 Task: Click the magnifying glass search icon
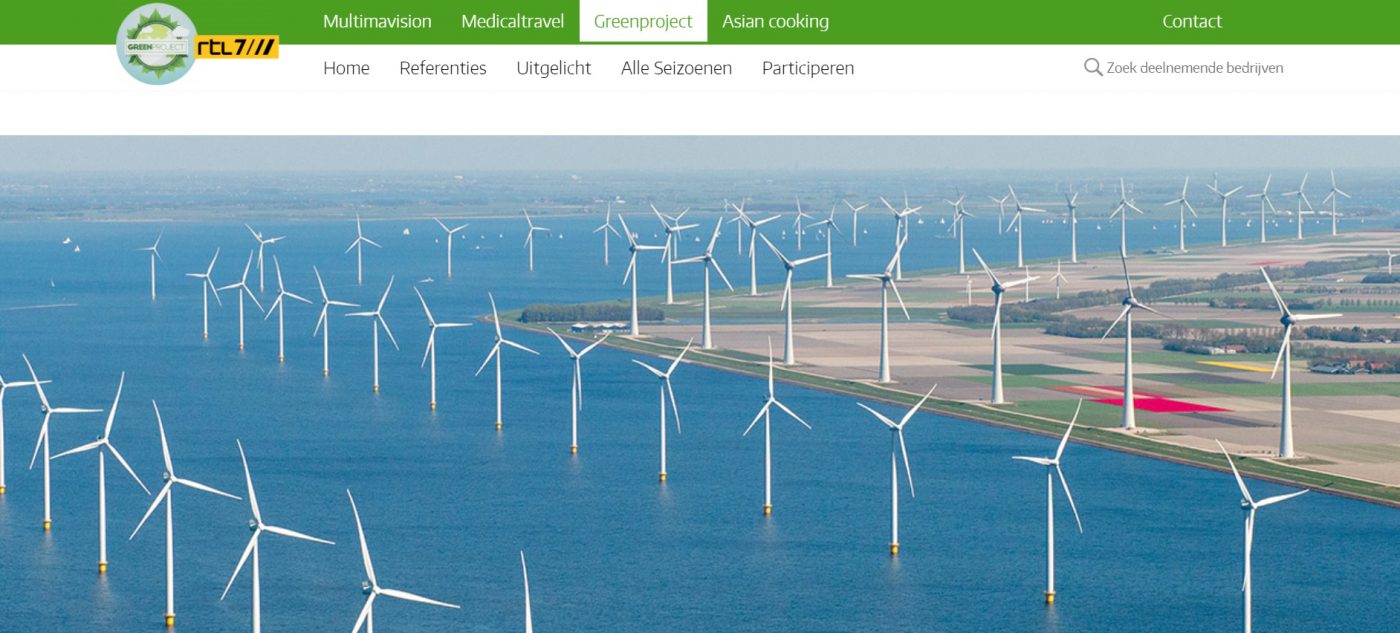click(1093, 67)
